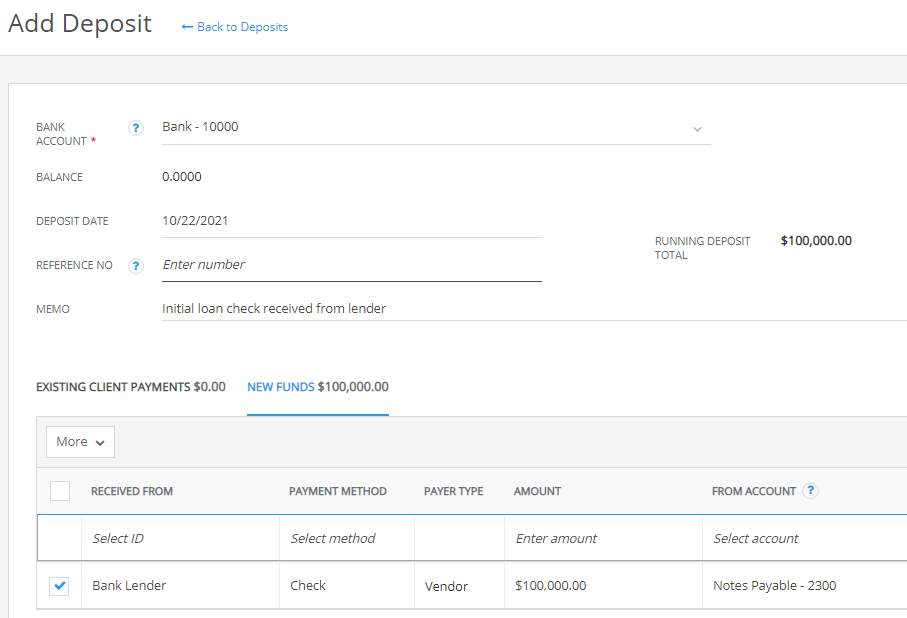Open the From Account column help icon
Screen dimensions: 907x618
point(809,491)
